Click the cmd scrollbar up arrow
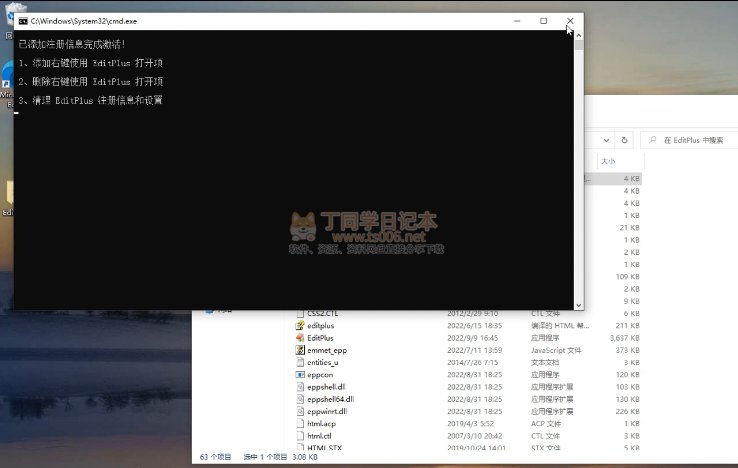The width and height of the screenshot is (738, 468). point(579,35)
